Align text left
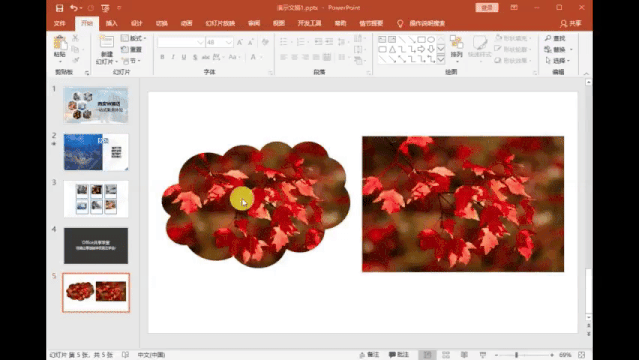Screen dimensions: 639x360 point(284,57)
